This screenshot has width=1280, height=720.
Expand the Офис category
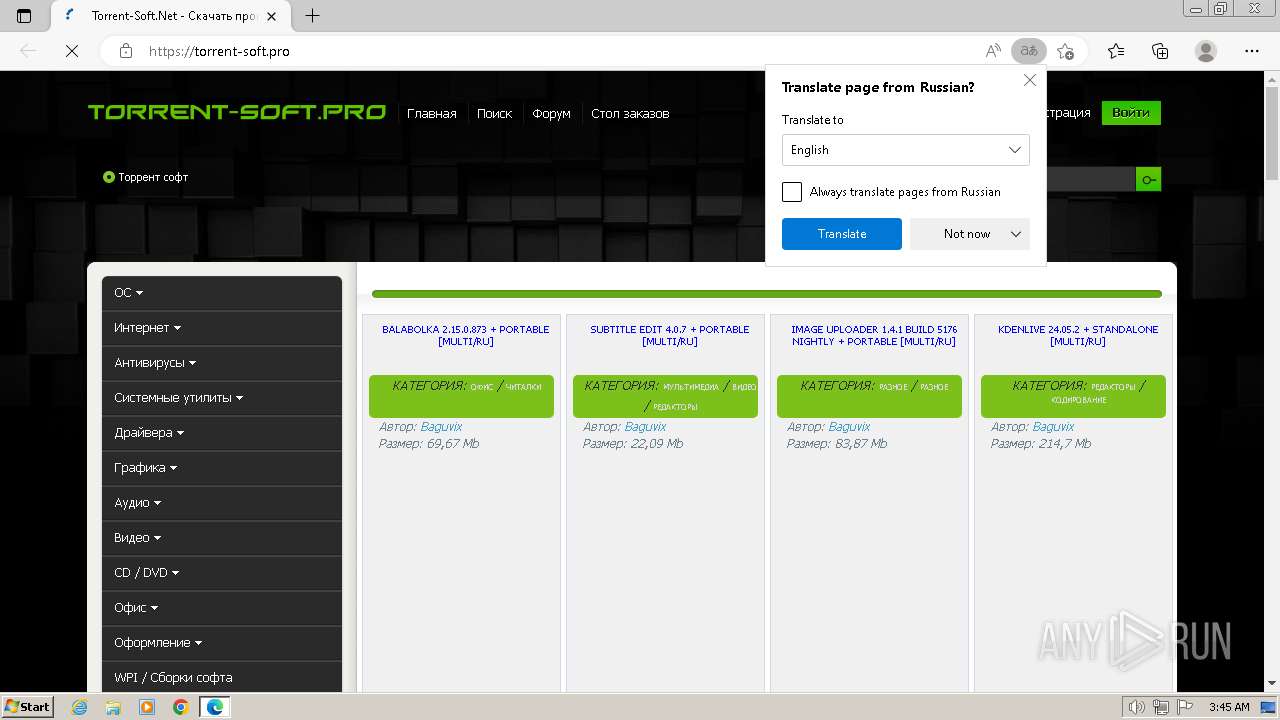222,608
